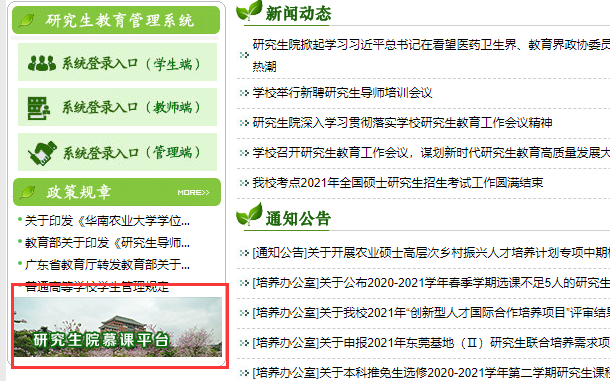Viewport: 610px width, 381px height.
Task: Click the three-people student login icon
Action: pyautogui.click(x=42, y=63)
